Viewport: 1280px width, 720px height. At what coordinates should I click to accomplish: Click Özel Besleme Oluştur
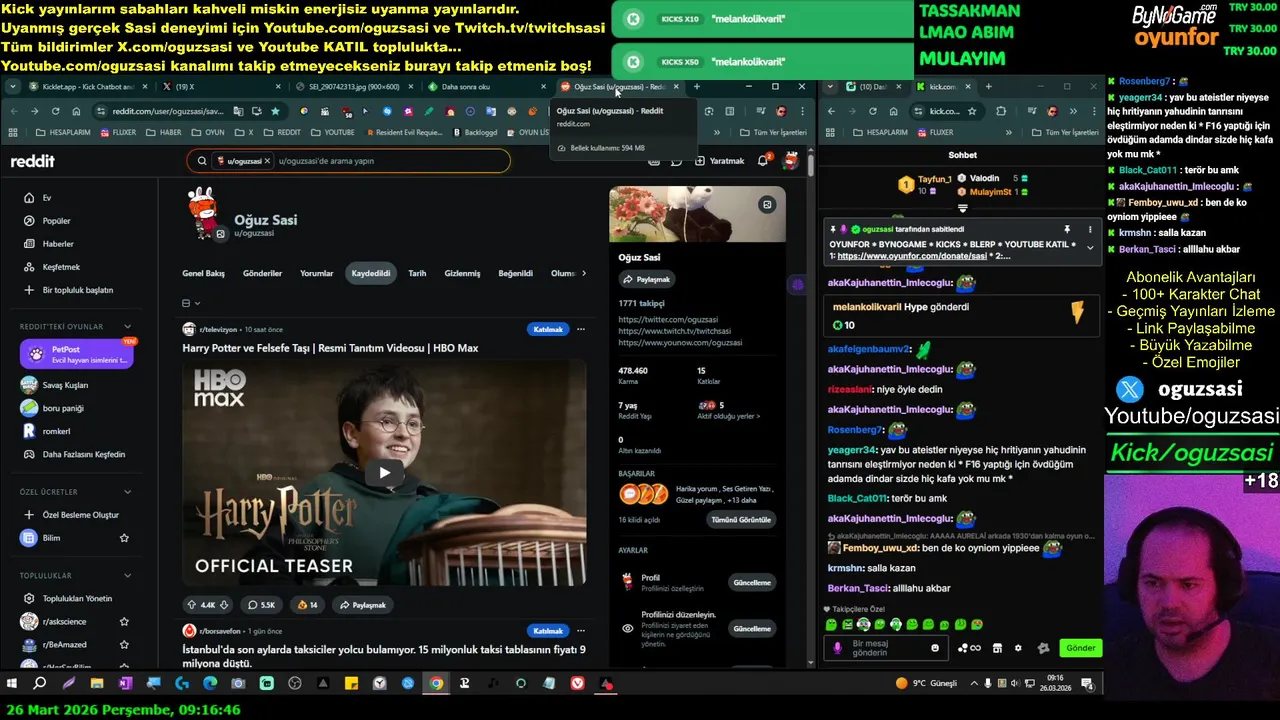80,515
